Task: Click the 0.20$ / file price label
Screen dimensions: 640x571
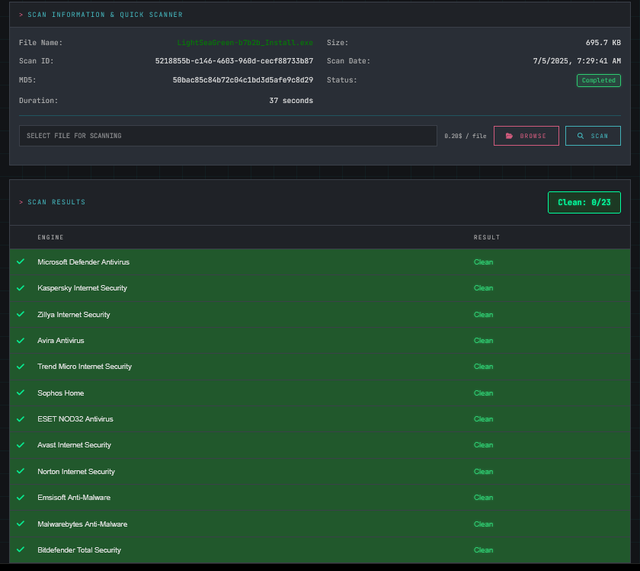Action: click(x=465, y=136)
